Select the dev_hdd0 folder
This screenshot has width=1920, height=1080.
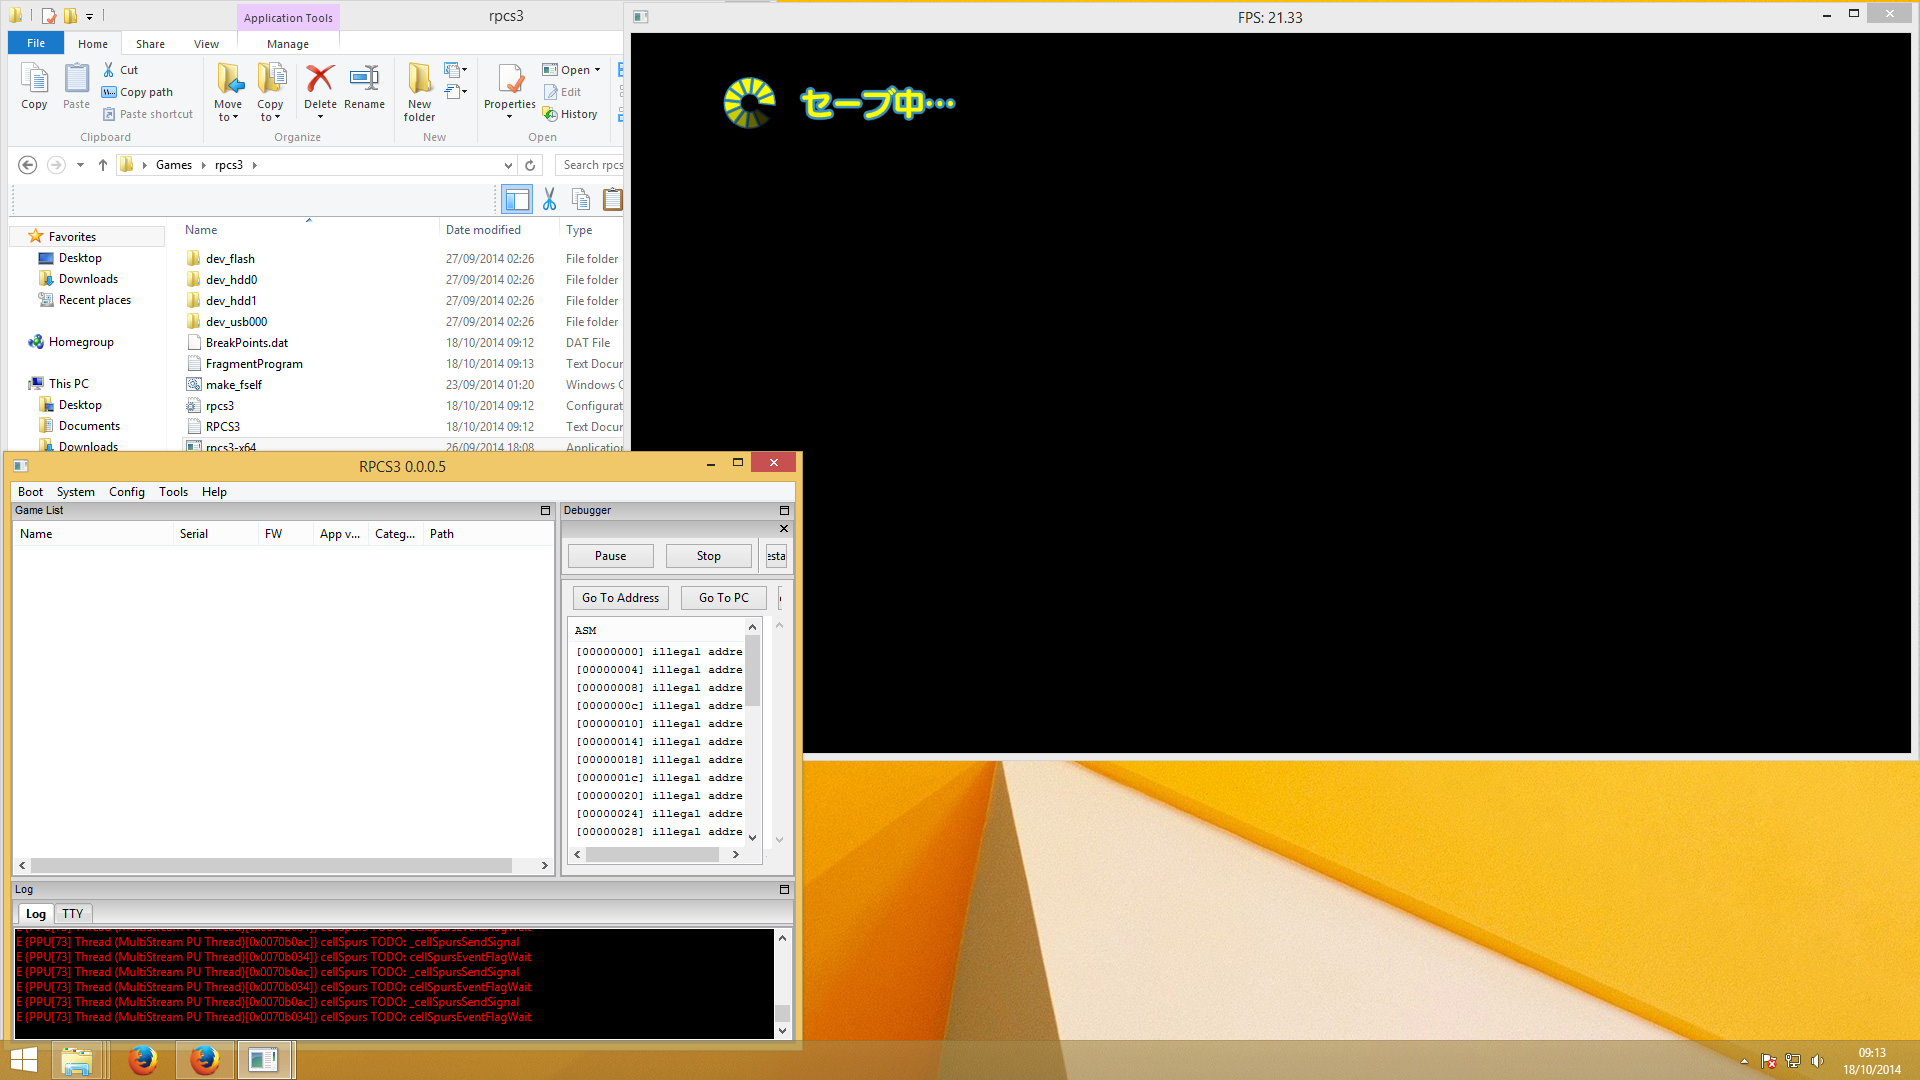(x=231, y=280)
